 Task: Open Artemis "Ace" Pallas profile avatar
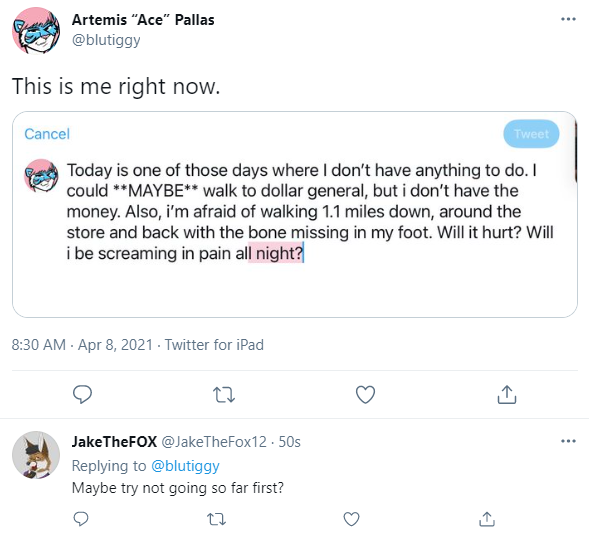36,30
